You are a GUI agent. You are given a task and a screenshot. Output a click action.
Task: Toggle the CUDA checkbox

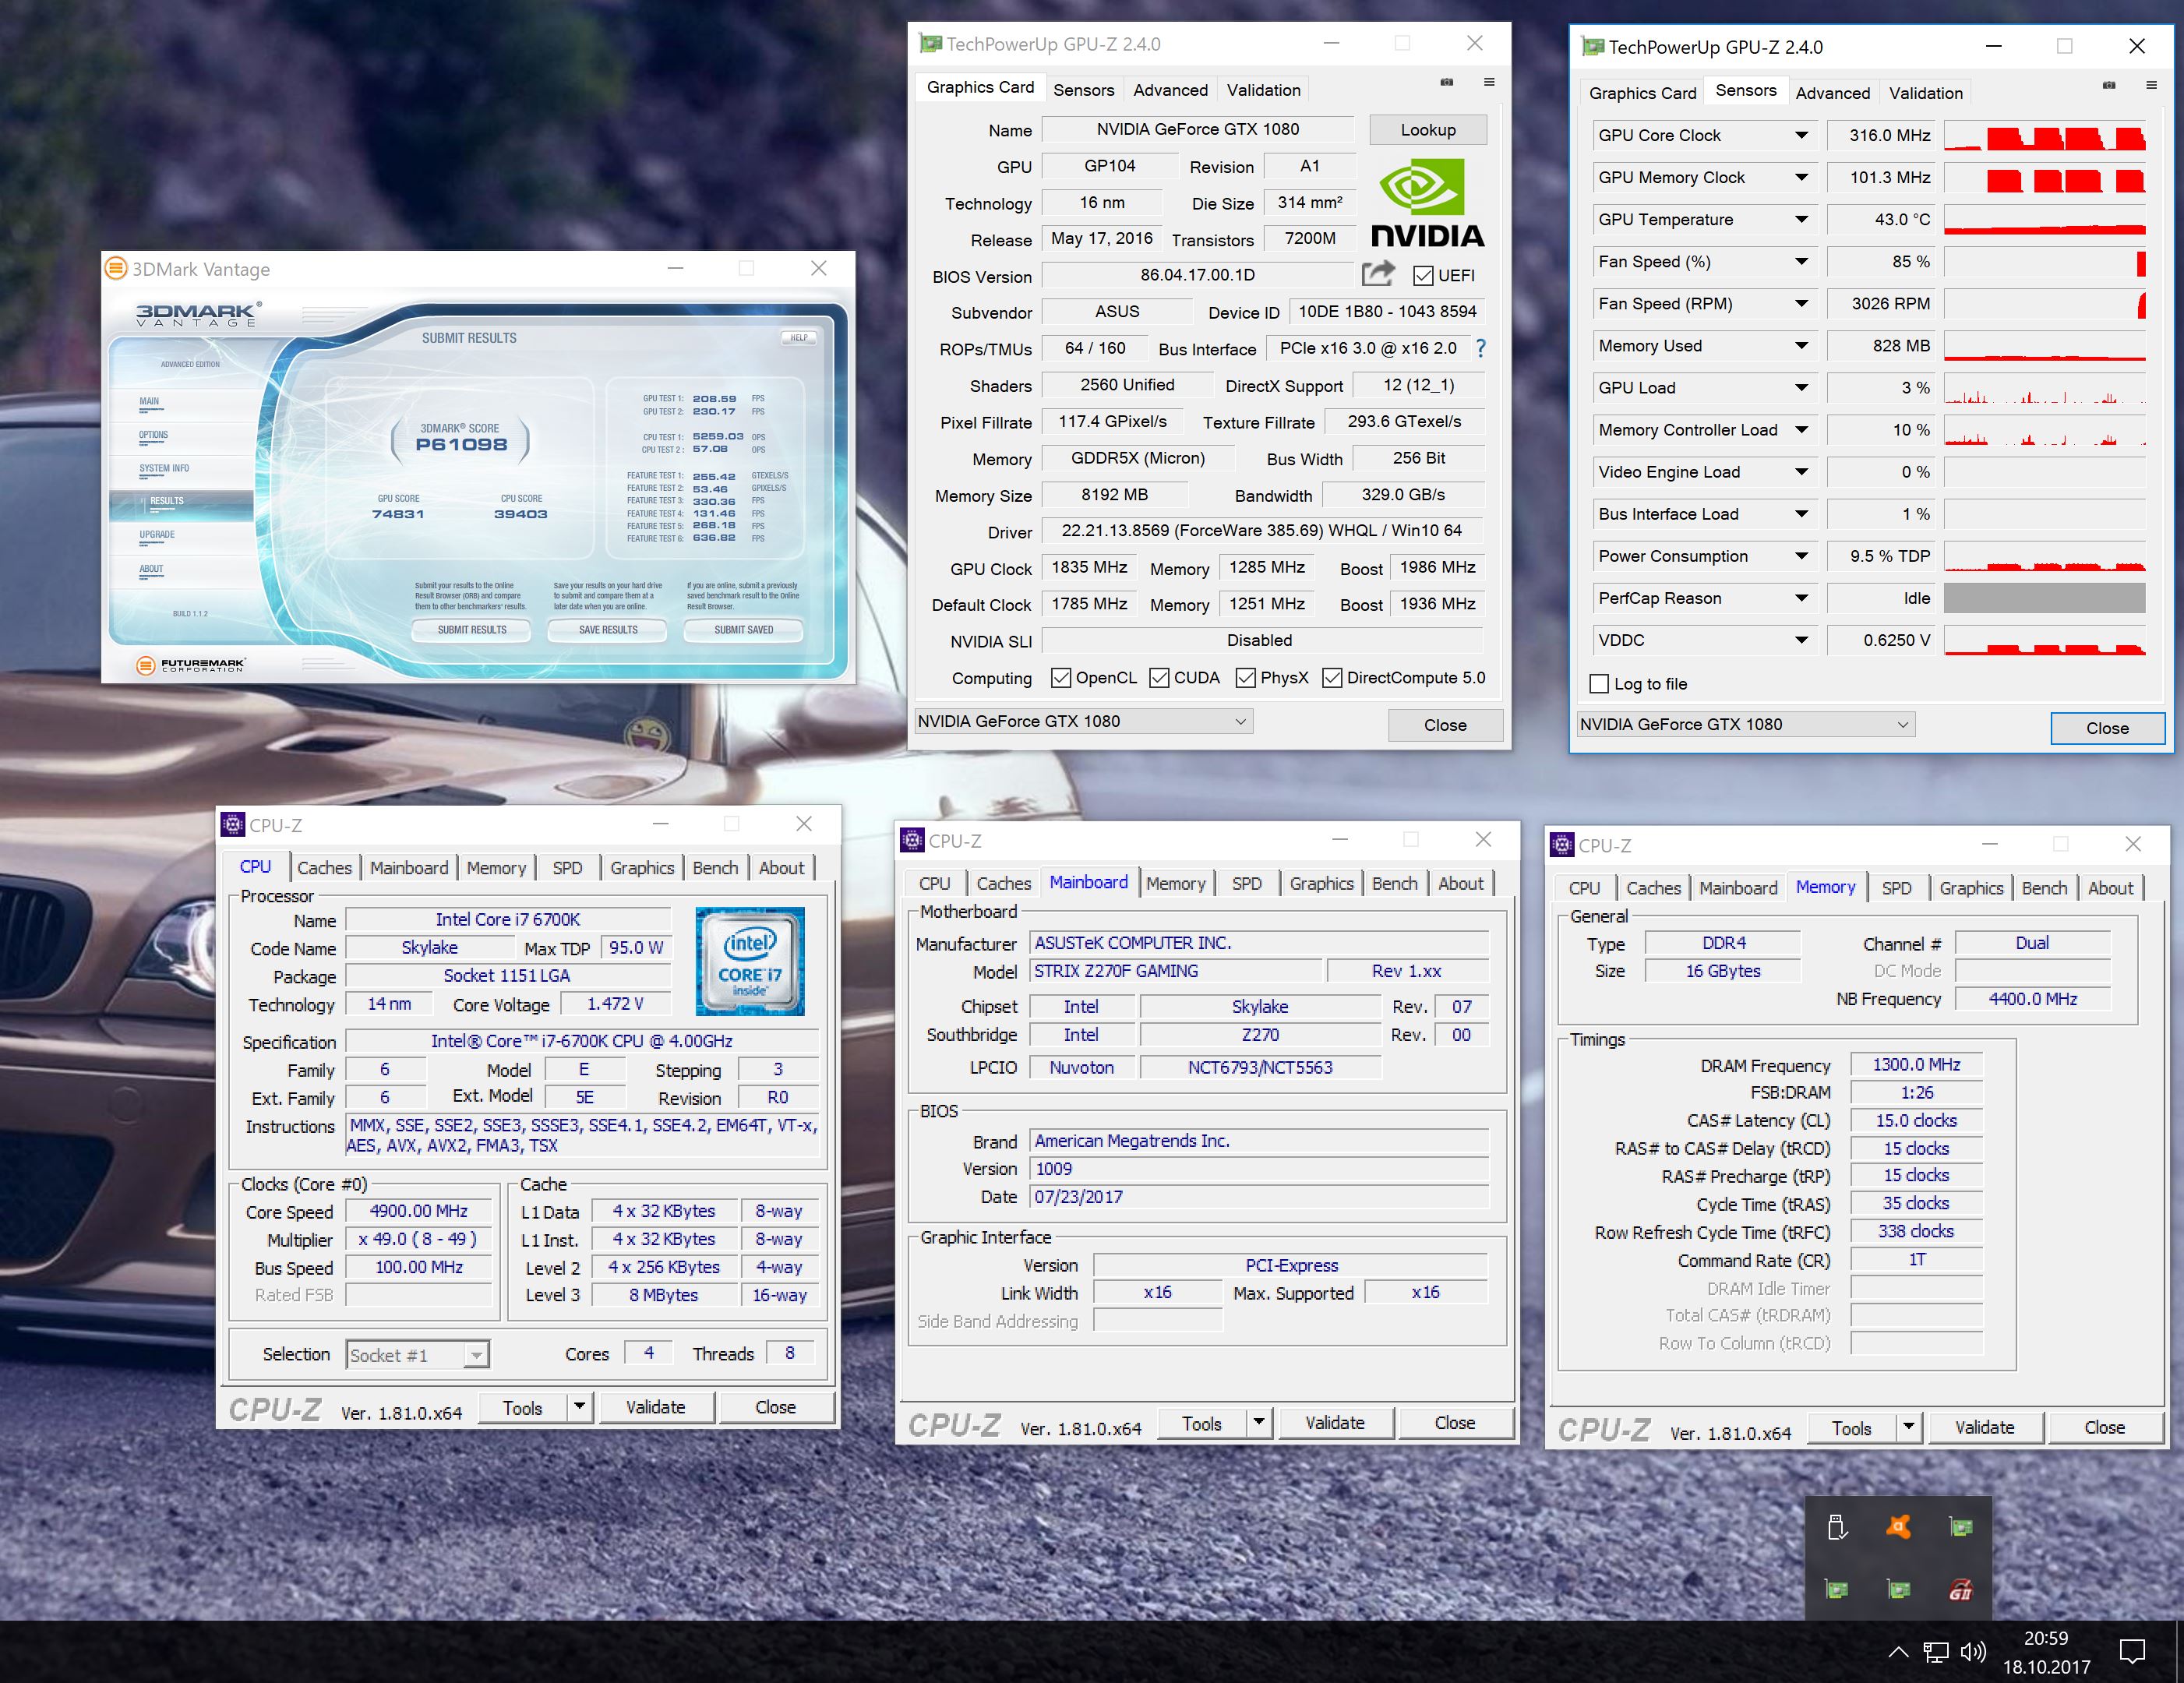(1159, 677)
